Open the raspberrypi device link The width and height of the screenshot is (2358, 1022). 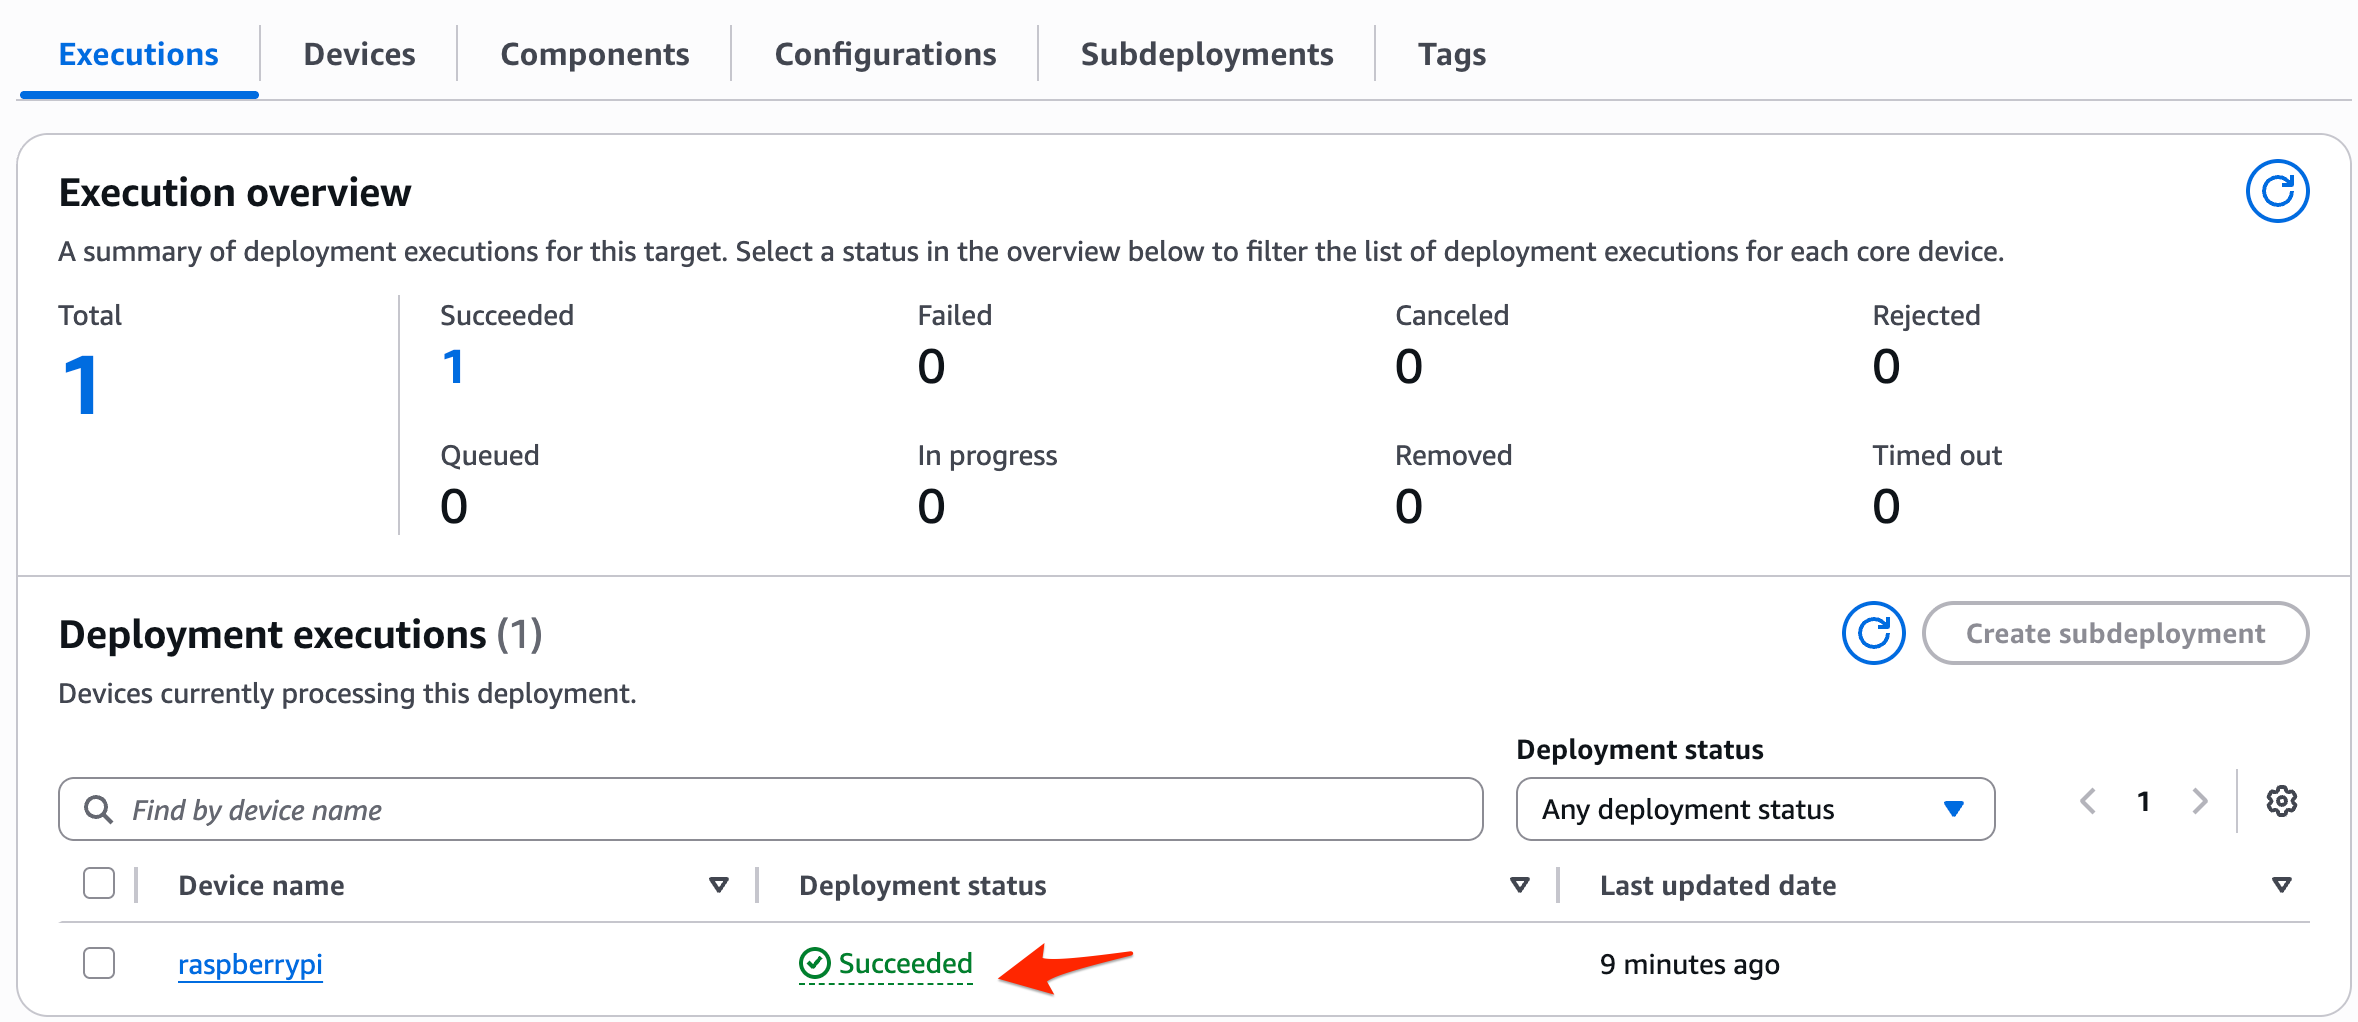(250, 963)
